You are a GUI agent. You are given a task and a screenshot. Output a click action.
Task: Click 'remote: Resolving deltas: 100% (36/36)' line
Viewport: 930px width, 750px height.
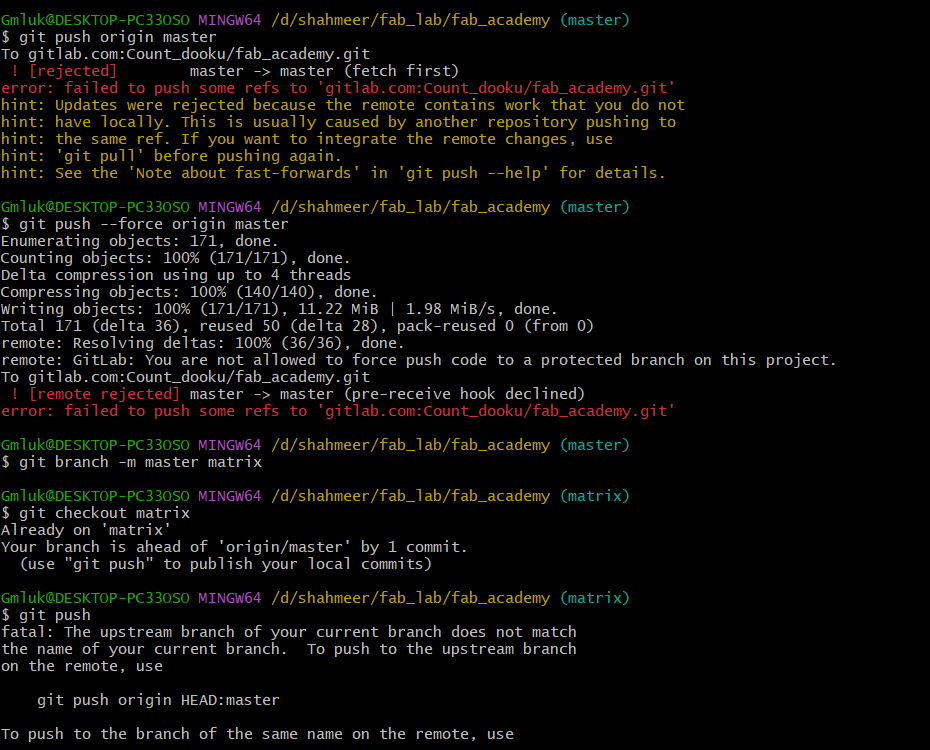[203, 343]
